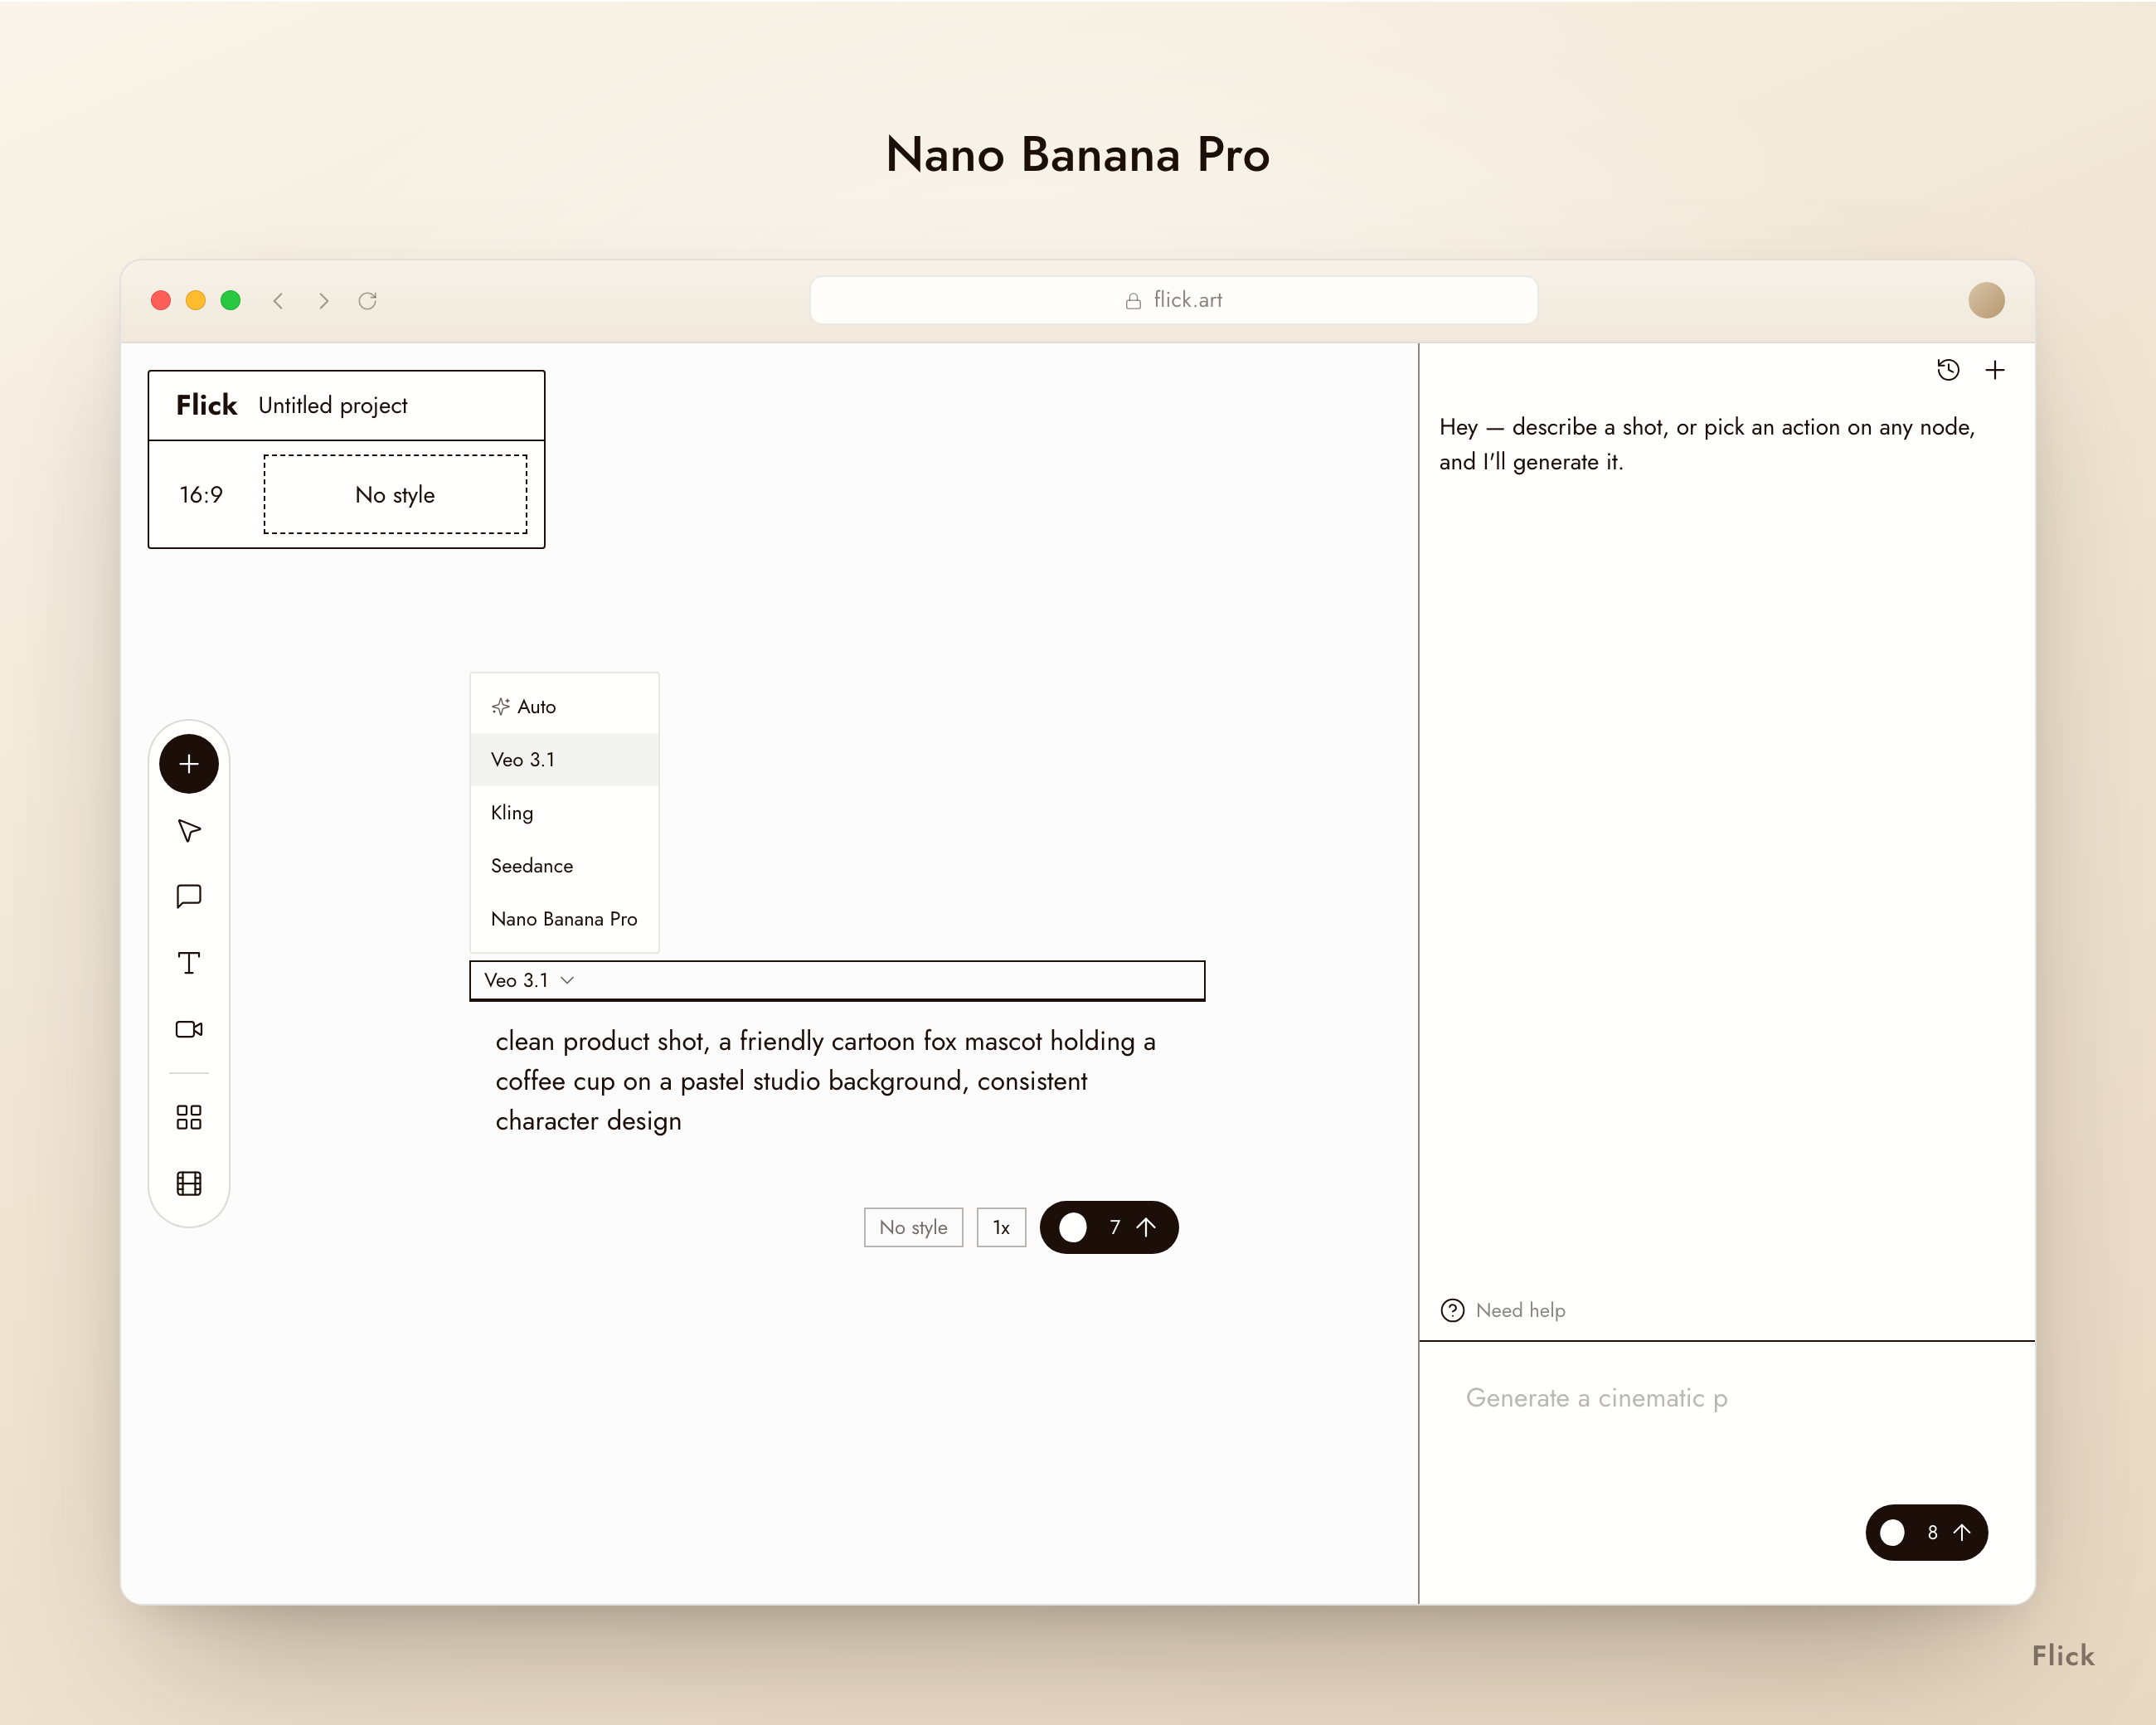Submit the prompt with 7 credits button
The height and width of the screenshot is (1725, 2156).
click(x=1109, y=1227)
